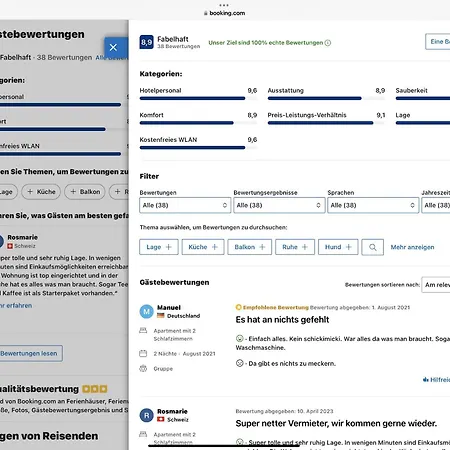This screenshot has width=450, height=450.
Task: Click Bewertung abgegeben 10. April 2023 text
Action: click(x=284, y=411)
